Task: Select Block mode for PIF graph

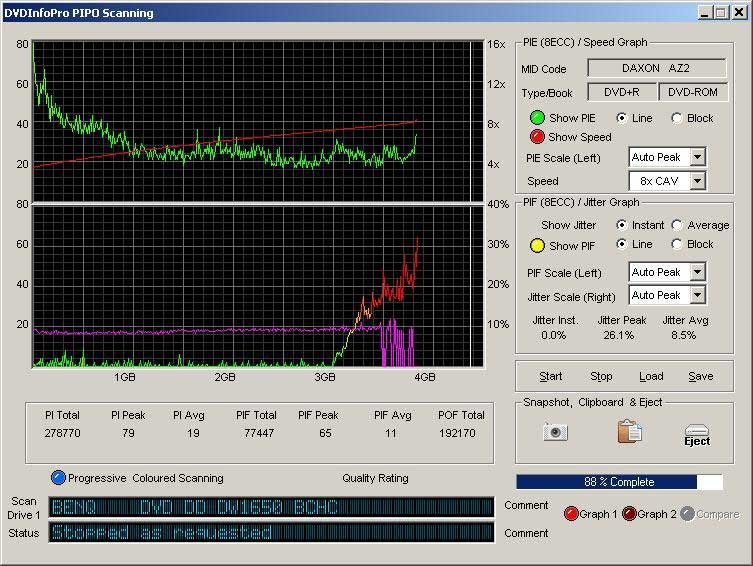Action: [677, 244]
